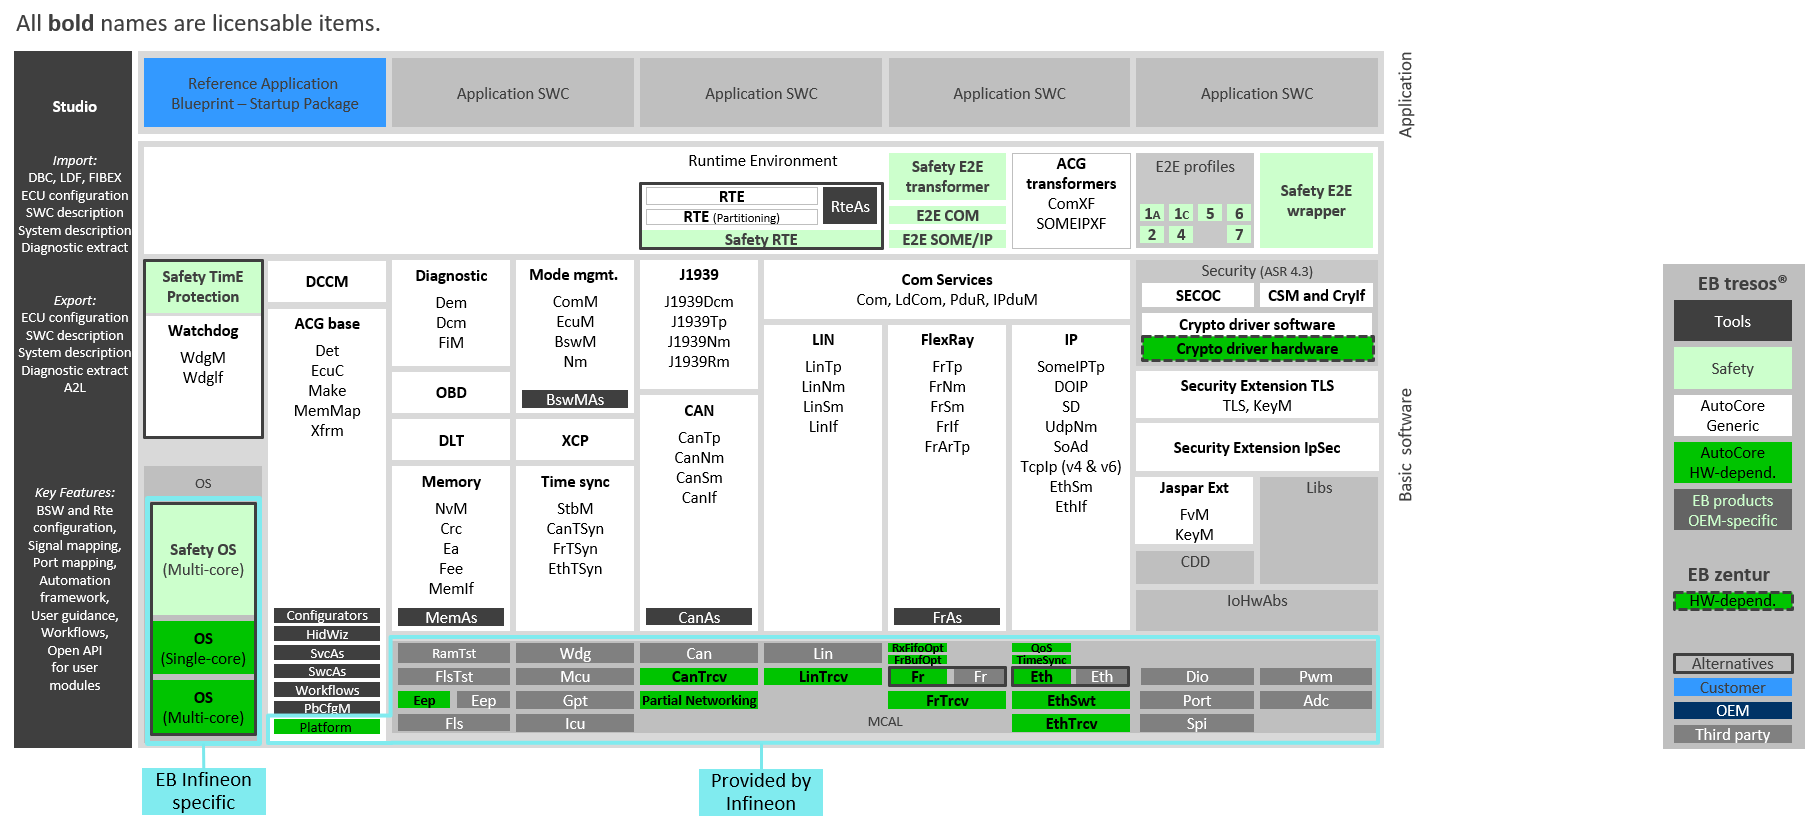Click the Mode mgmt. heading
1805x828 pixels.
(x=574, y=275)
